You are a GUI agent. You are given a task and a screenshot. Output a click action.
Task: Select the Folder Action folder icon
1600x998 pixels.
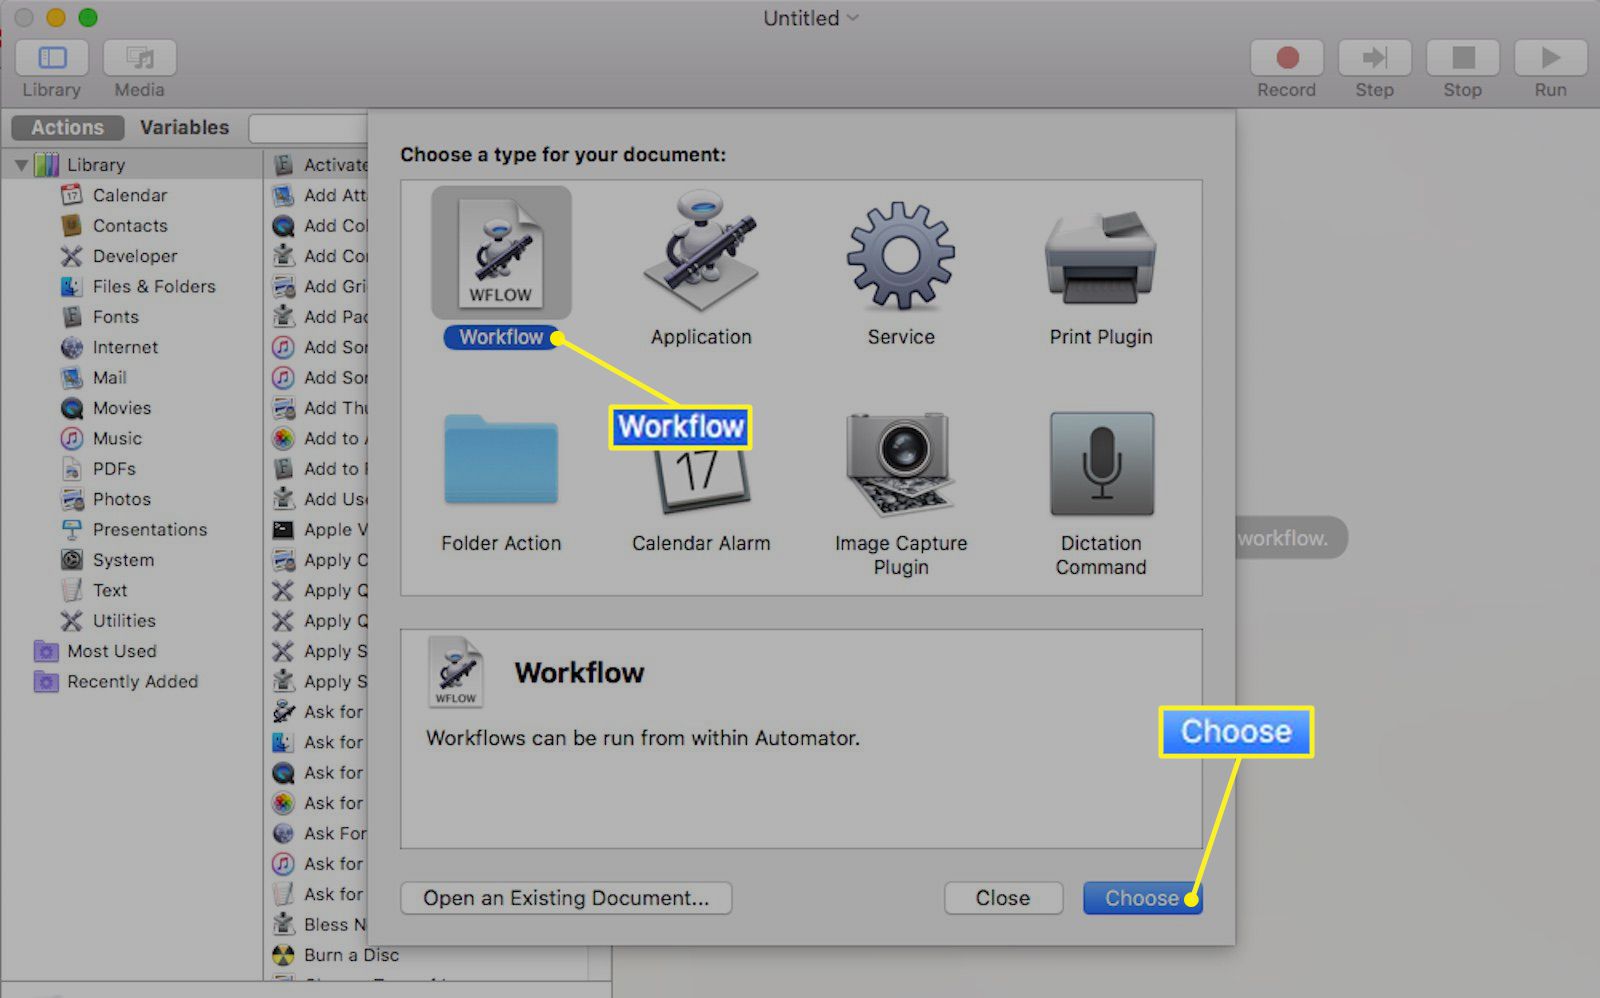point(501,459)
